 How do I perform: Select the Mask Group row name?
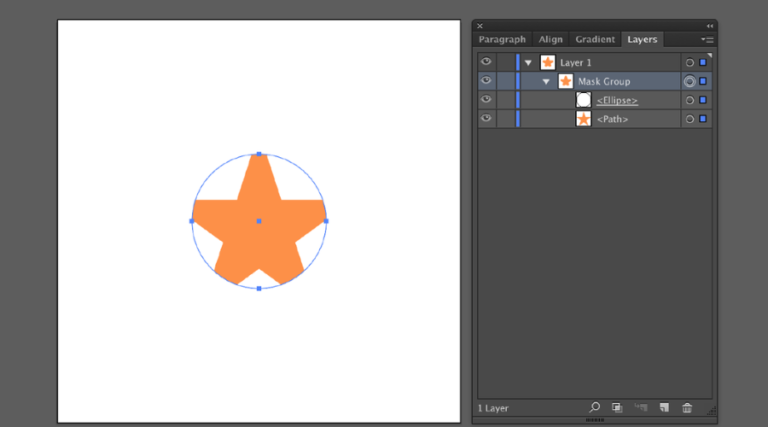[604, 81]
